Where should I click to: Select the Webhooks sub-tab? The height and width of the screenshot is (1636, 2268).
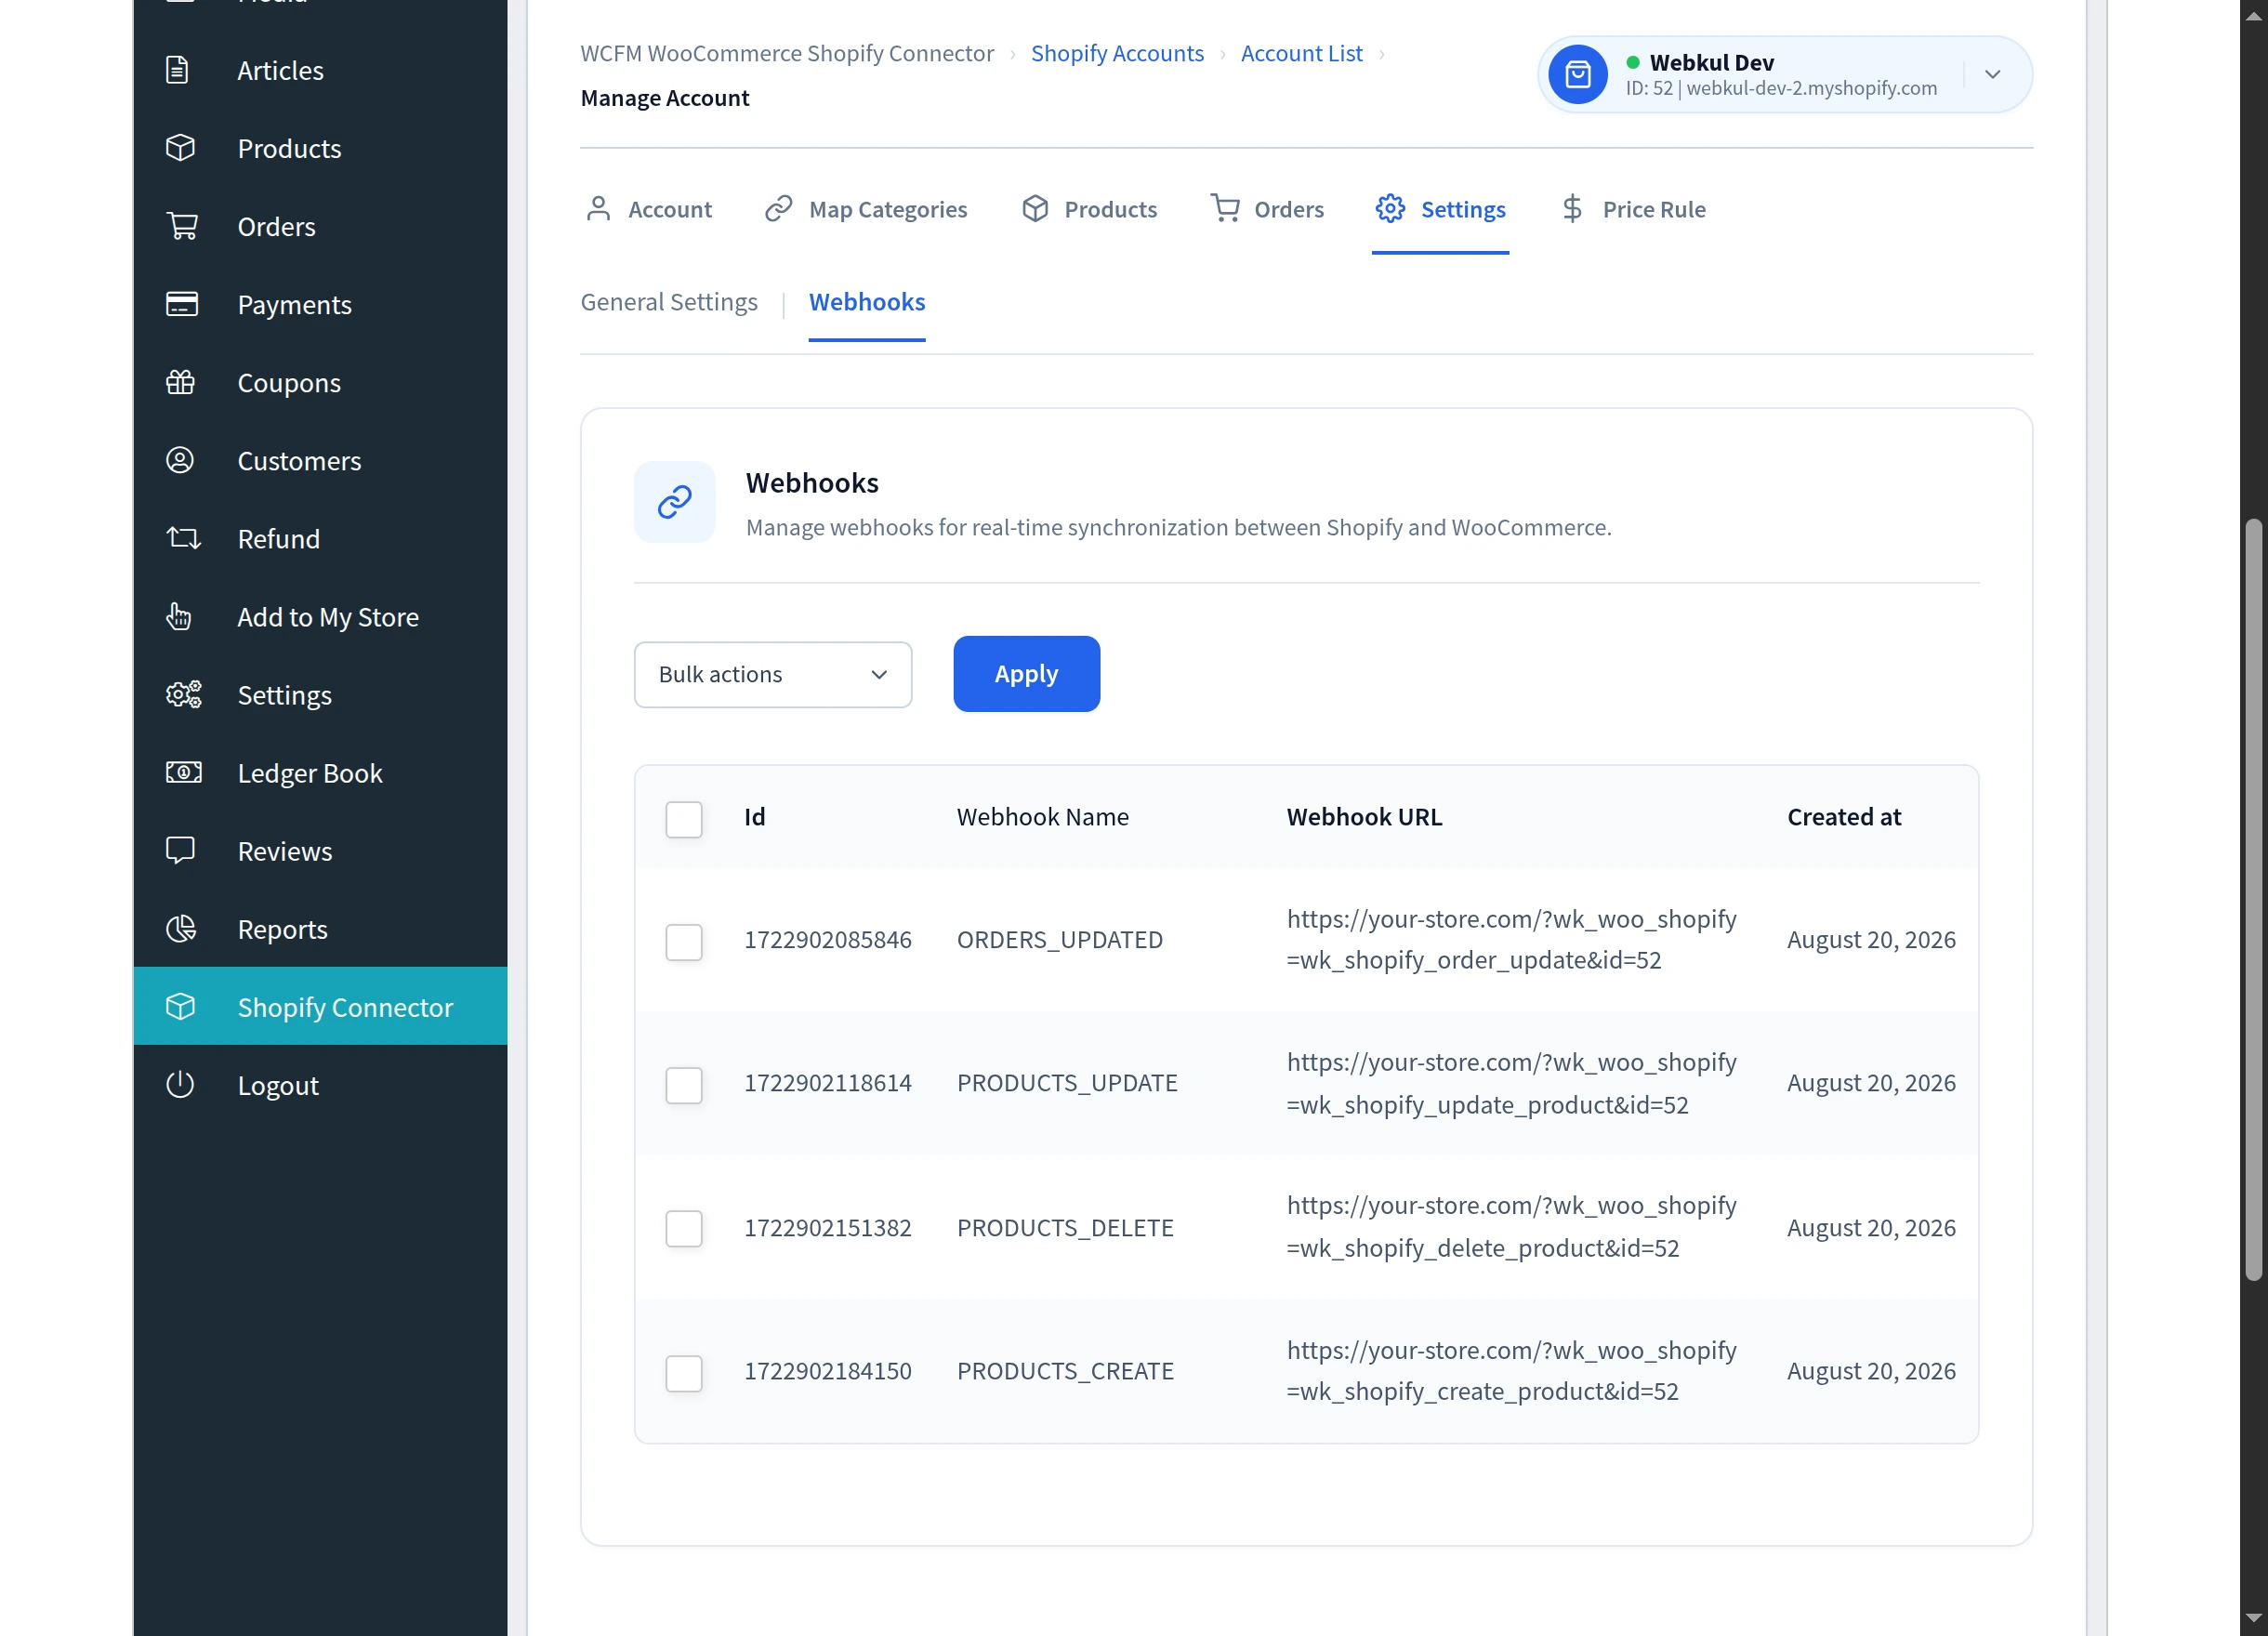(867, 302)
